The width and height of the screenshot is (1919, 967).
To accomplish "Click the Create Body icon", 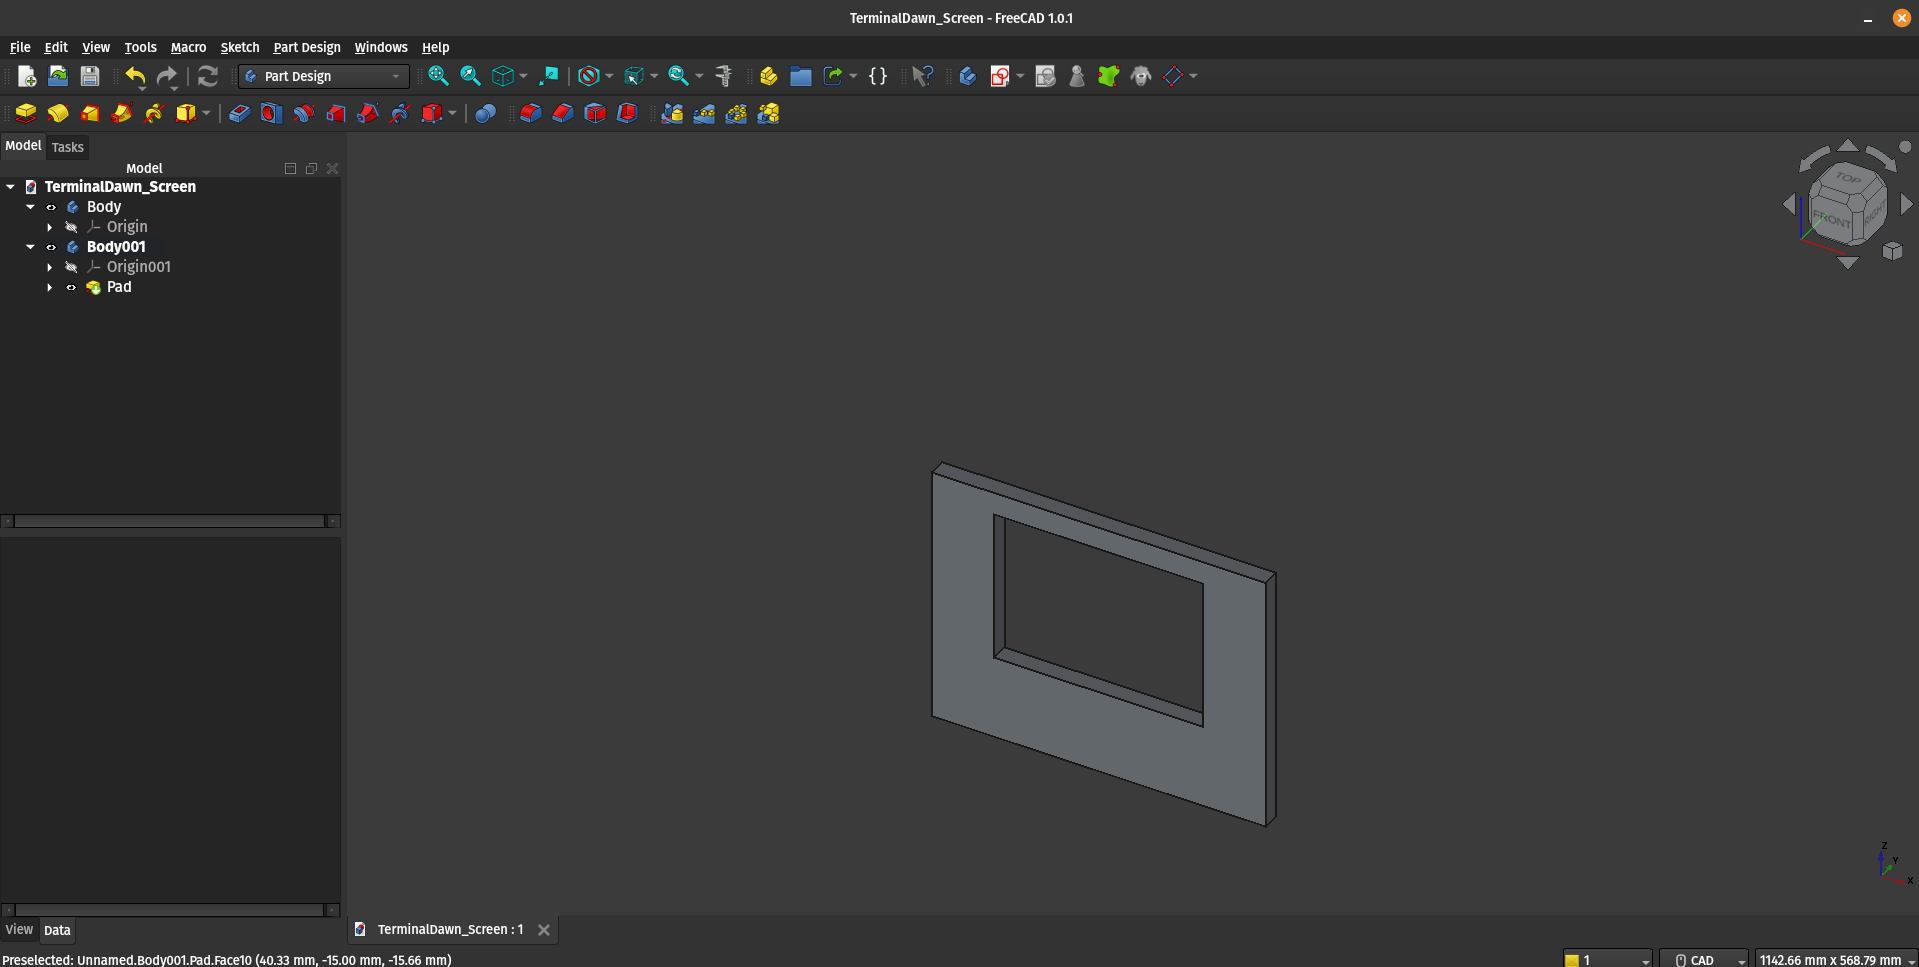I will pos(967,76).
